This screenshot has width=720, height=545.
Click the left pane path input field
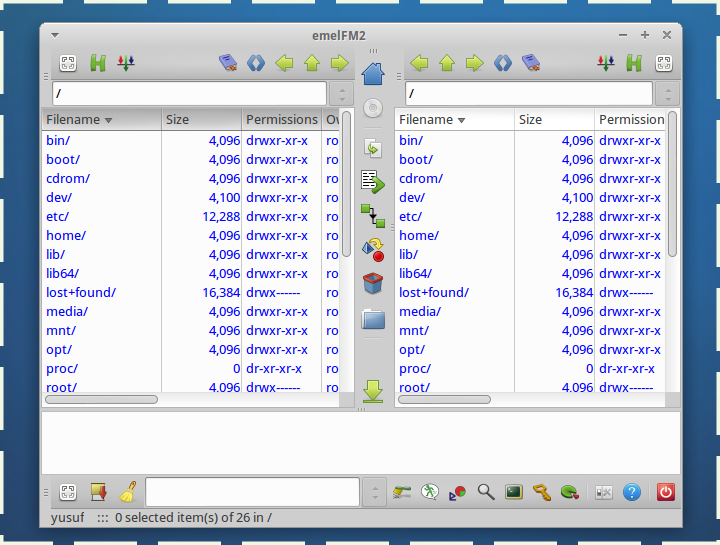189,94
